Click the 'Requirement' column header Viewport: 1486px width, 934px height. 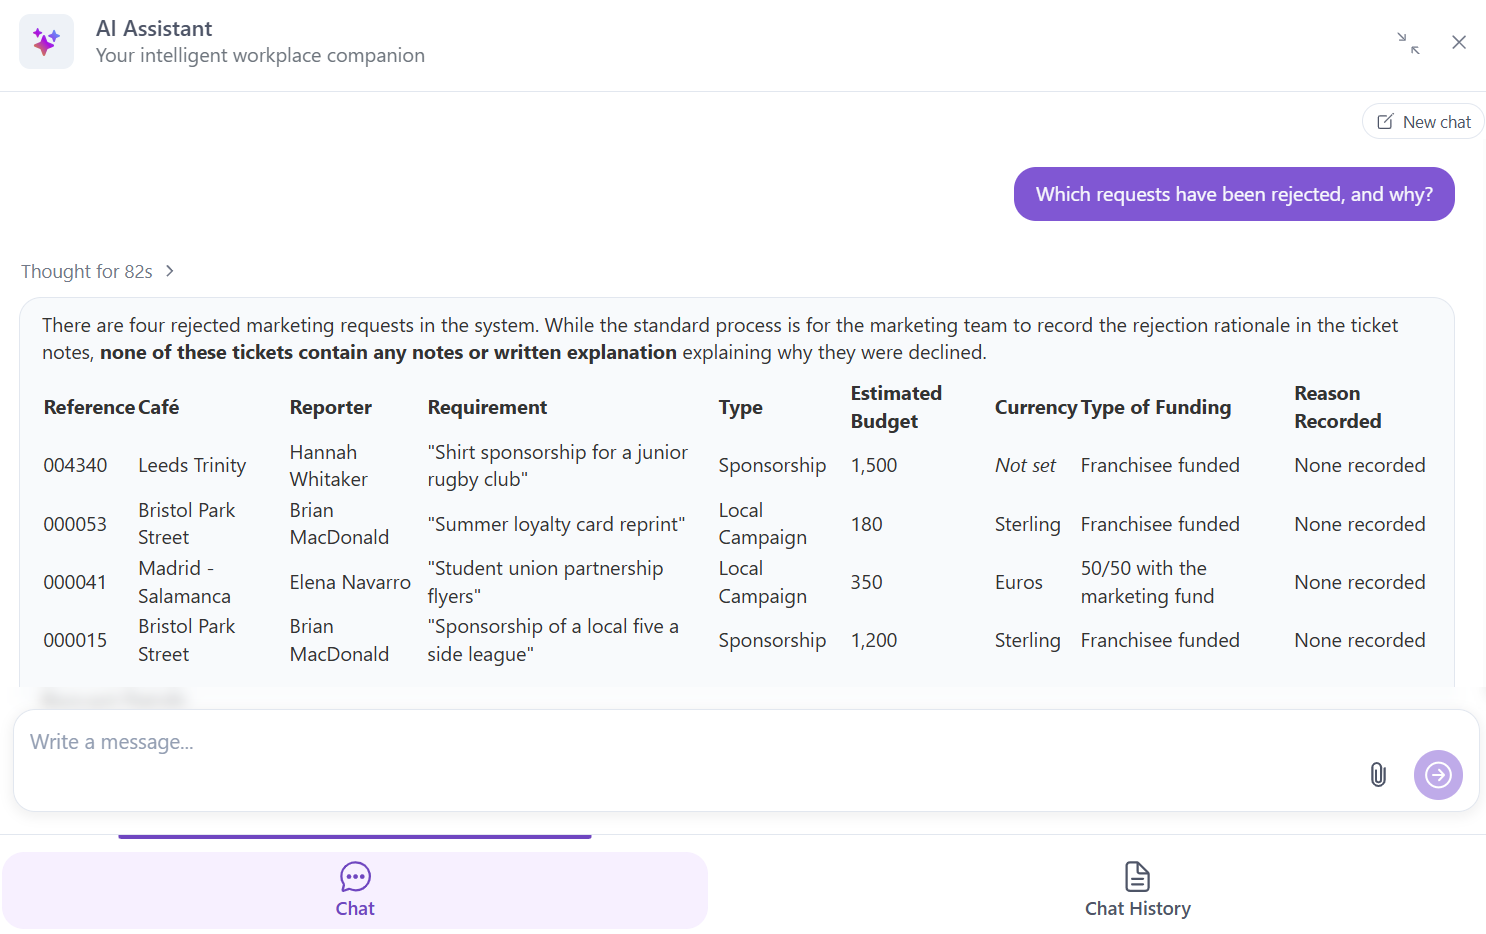click(x=487, y=407)
